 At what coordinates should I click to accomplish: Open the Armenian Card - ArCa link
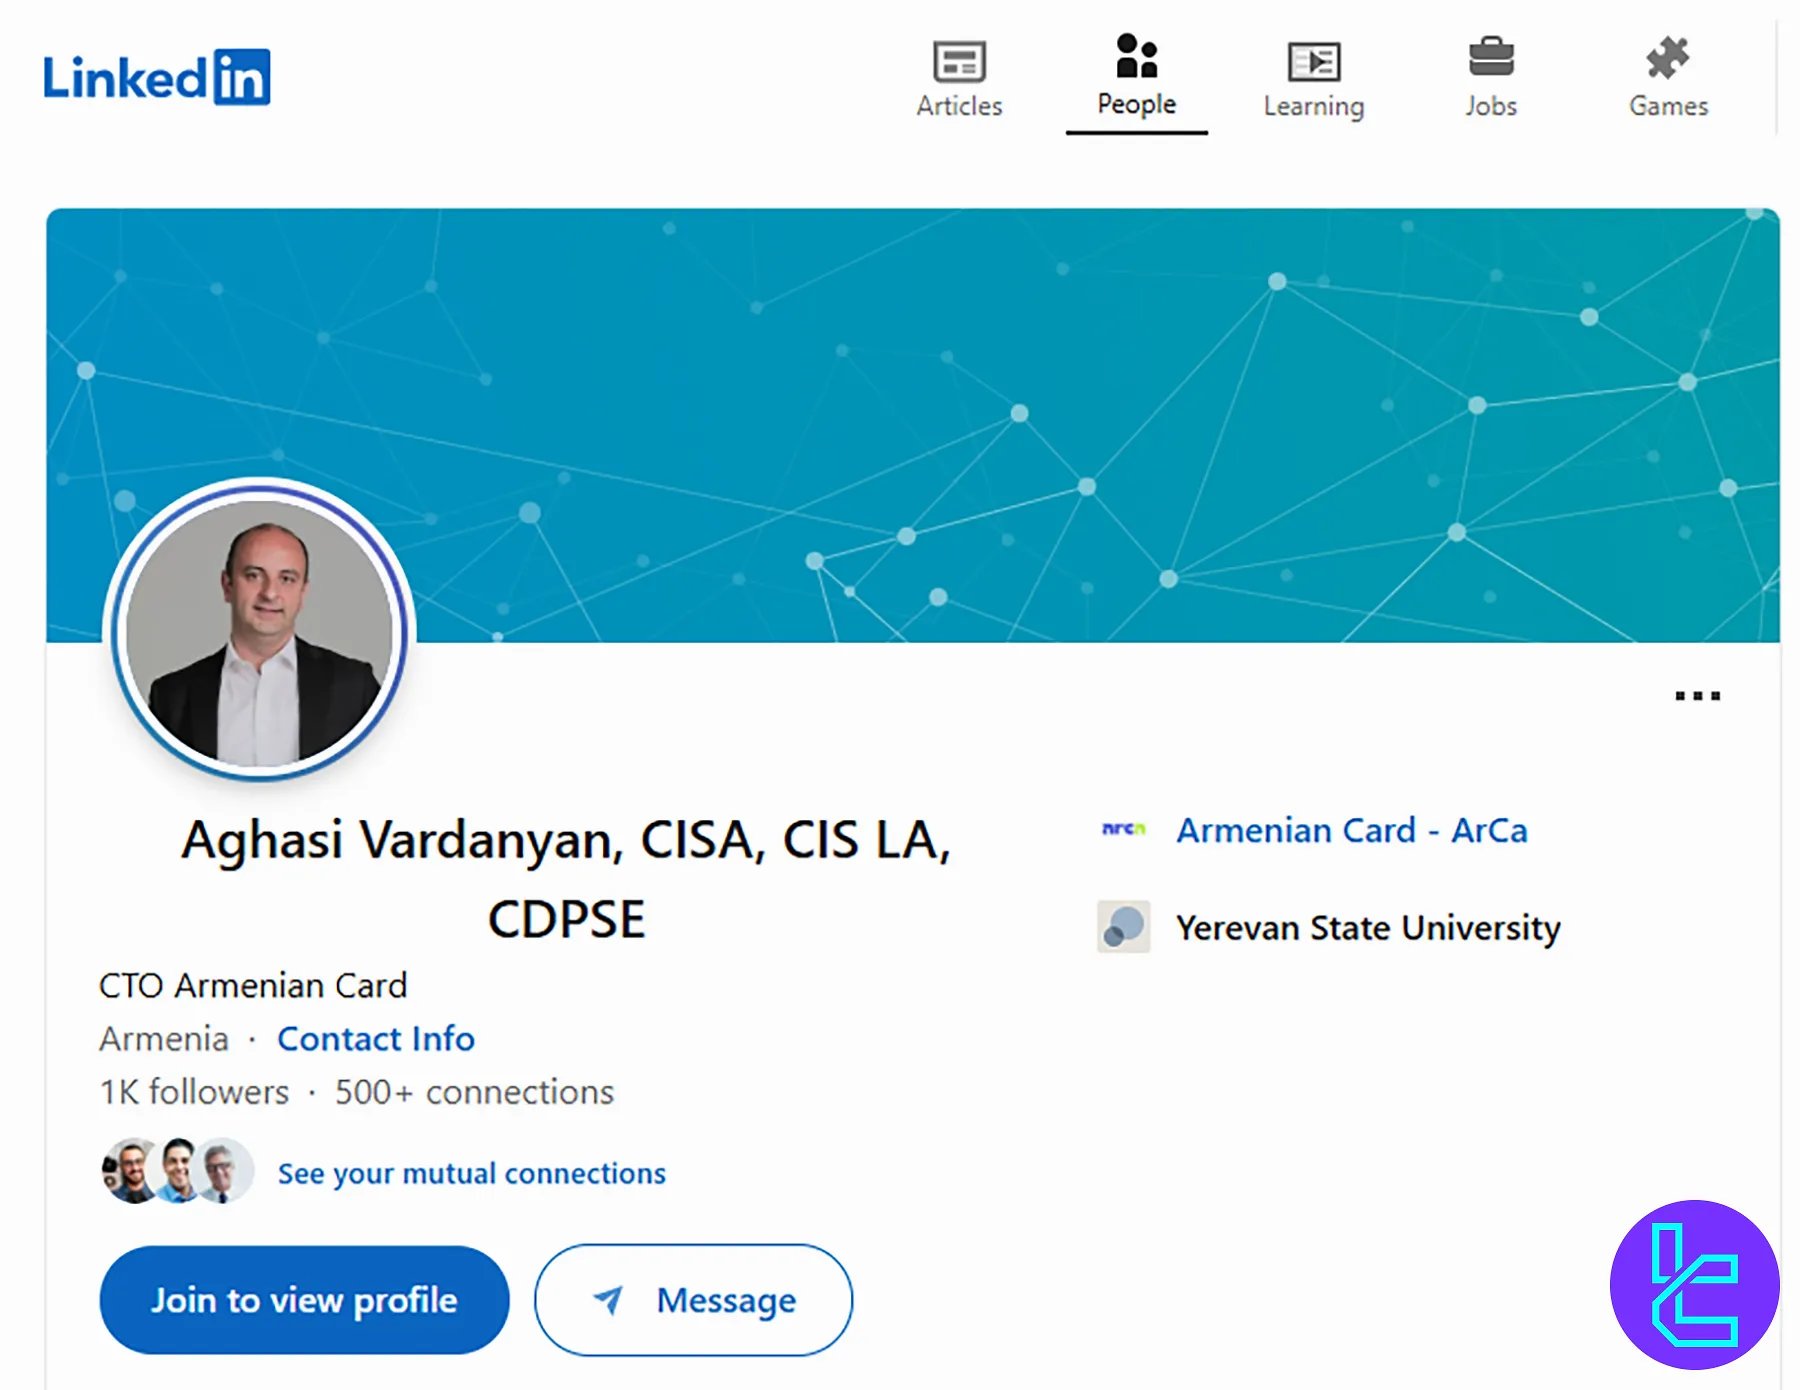[1351, 831]
